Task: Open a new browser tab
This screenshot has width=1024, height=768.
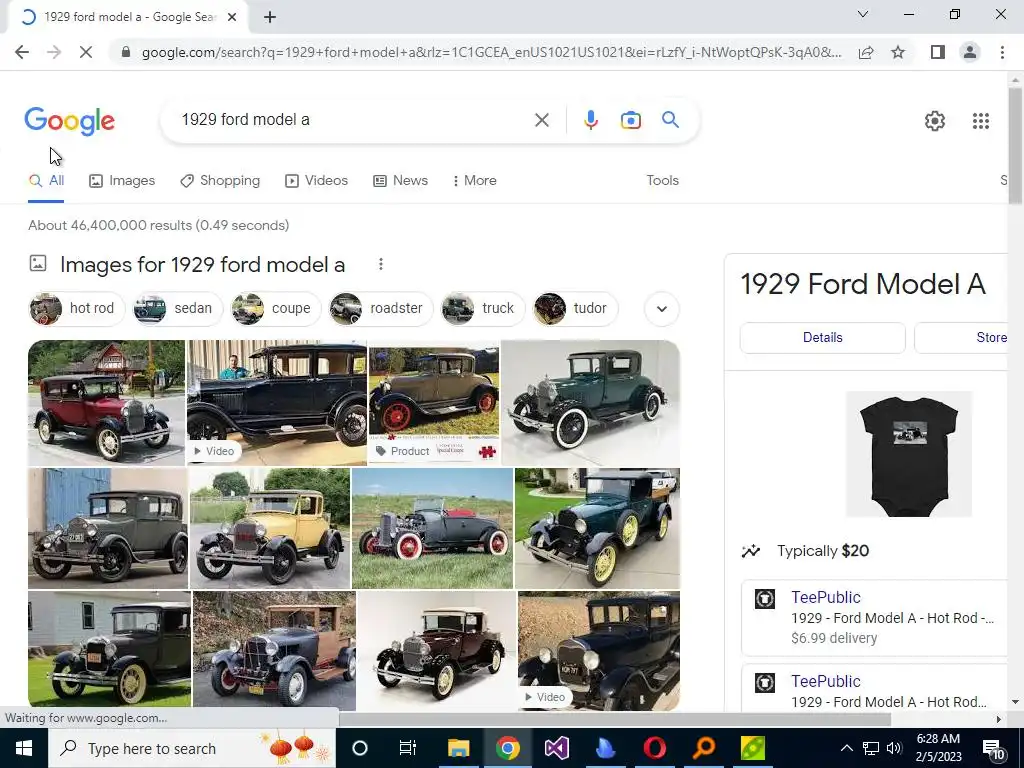Action: tap(270, 18)
